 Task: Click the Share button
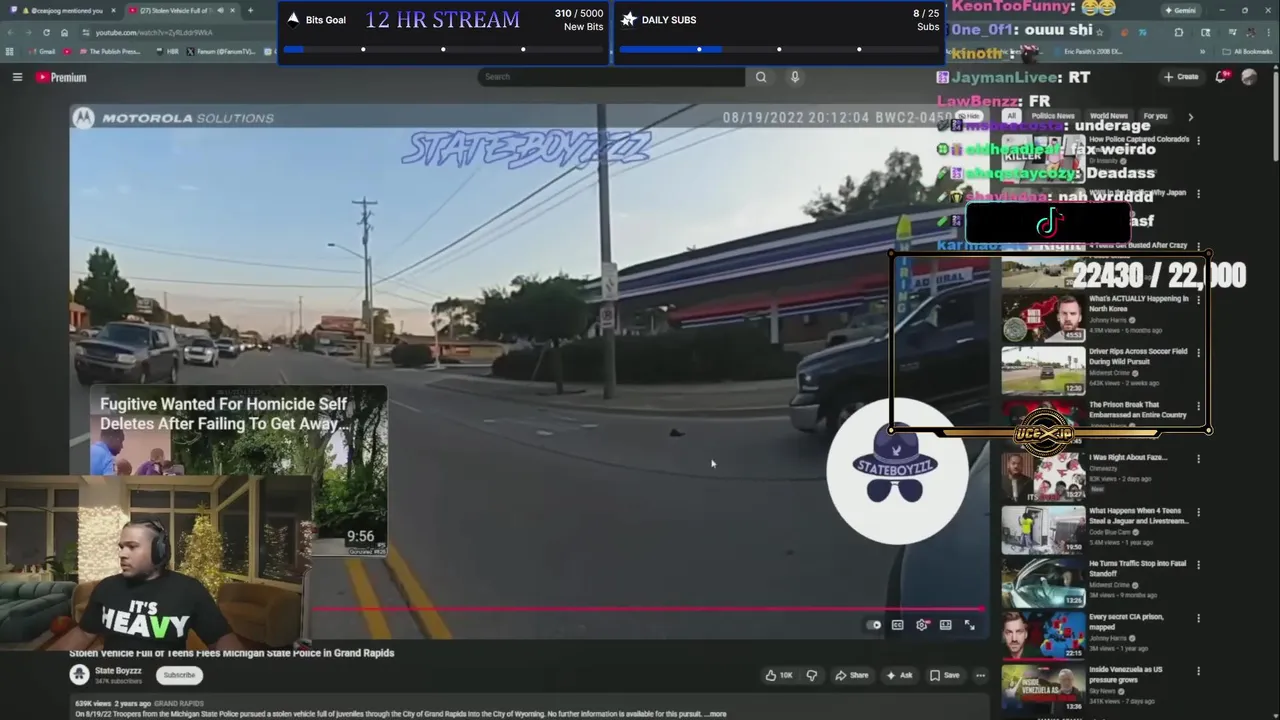[852, 675]
